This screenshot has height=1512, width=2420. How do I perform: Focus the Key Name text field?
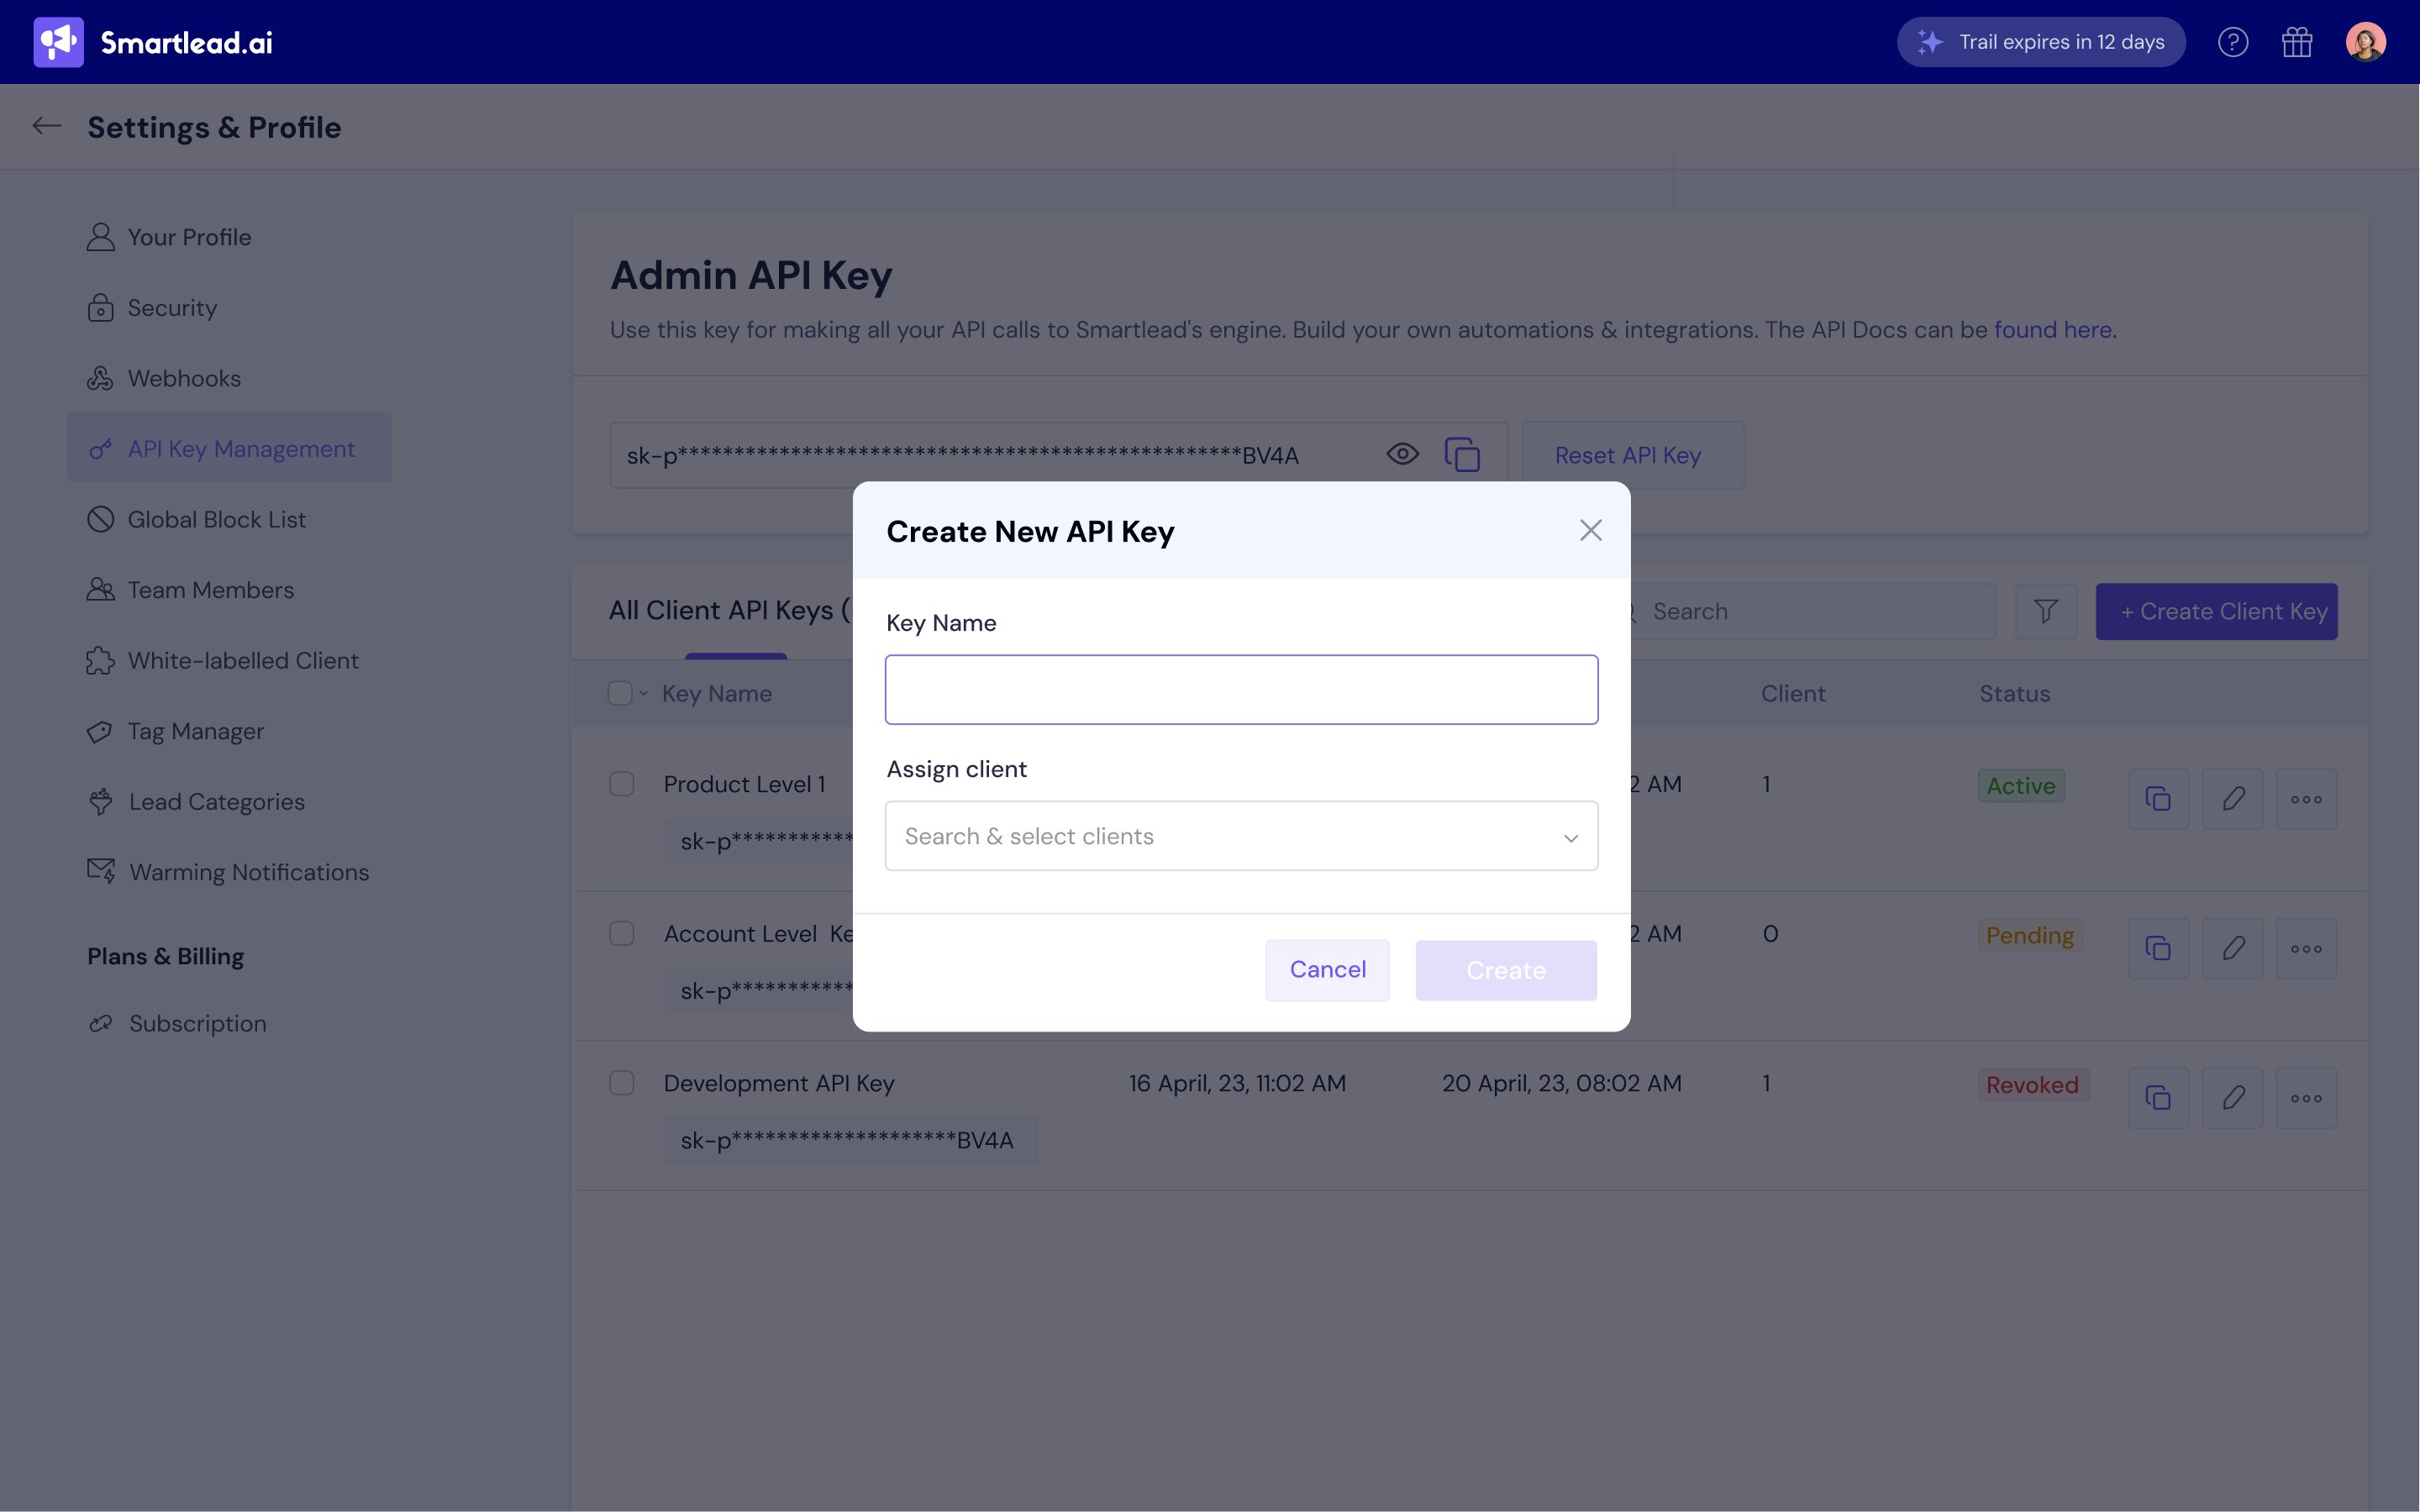1241,690
